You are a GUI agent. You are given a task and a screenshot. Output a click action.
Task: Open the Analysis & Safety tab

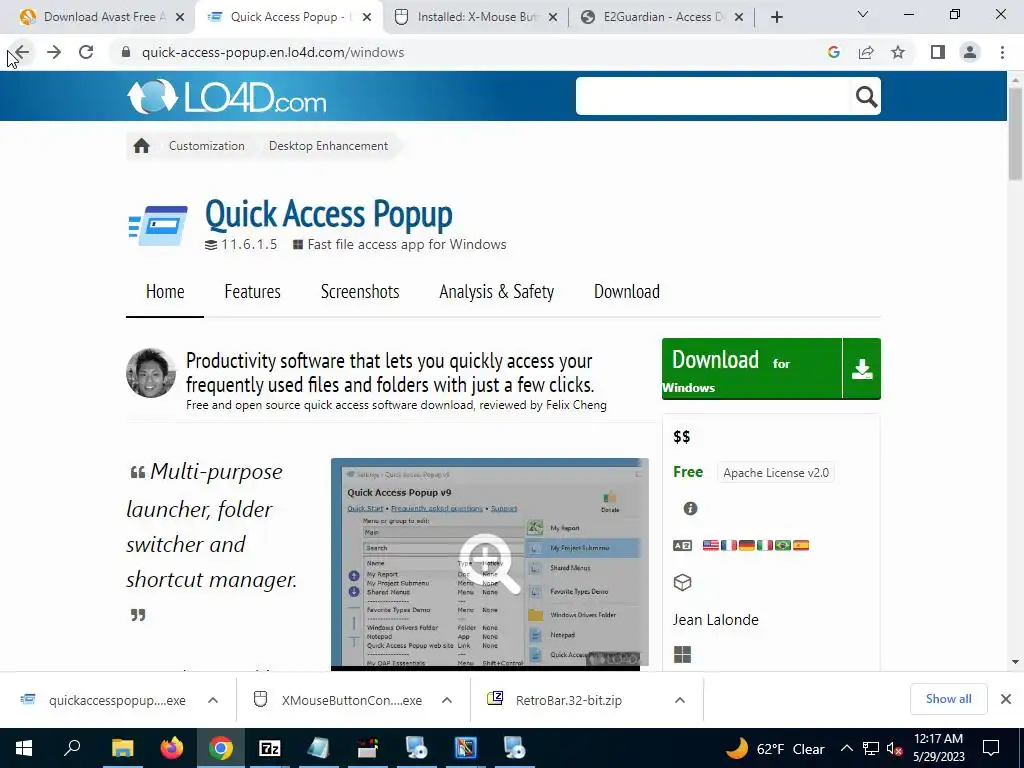point(496,291)
